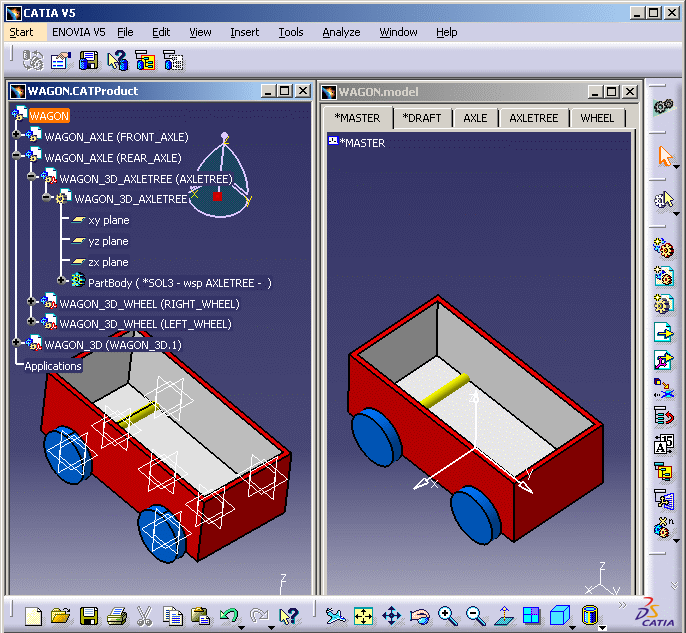Click the Fly mode airplane icon
Screen dimensions: 686x633
pos(335,616)
